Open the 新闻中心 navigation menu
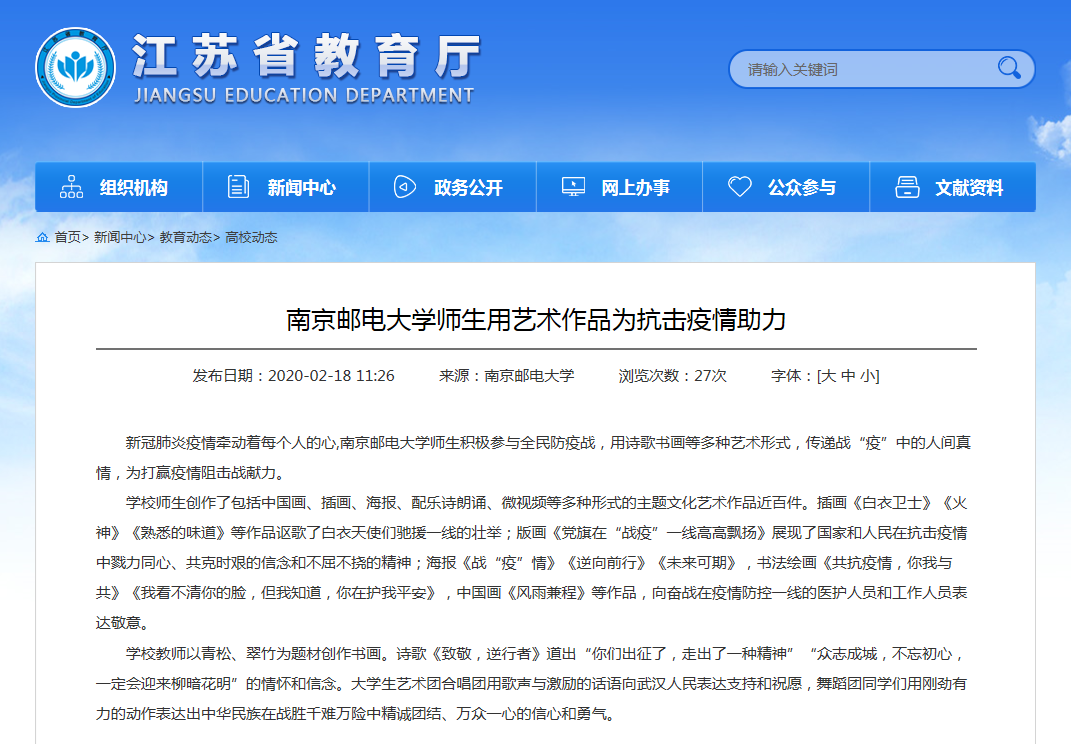Image resolution: width=1071 pixels, height=744 pixels. click(301, 188)
